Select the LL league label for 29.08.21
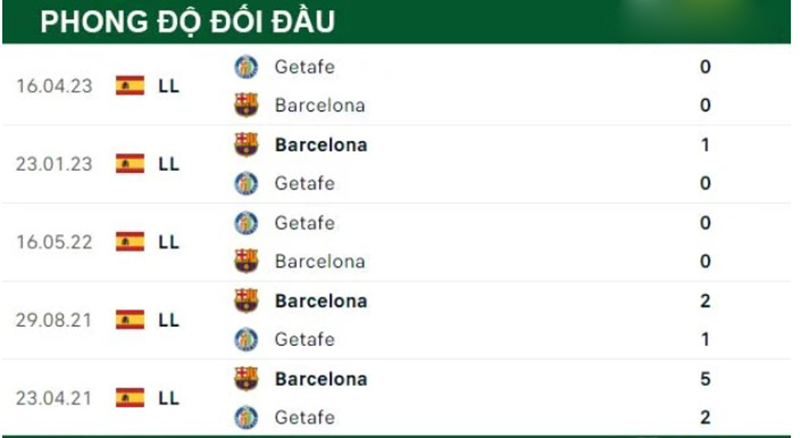This screenshot has width=800, height=438. click(x=169, y=320)
